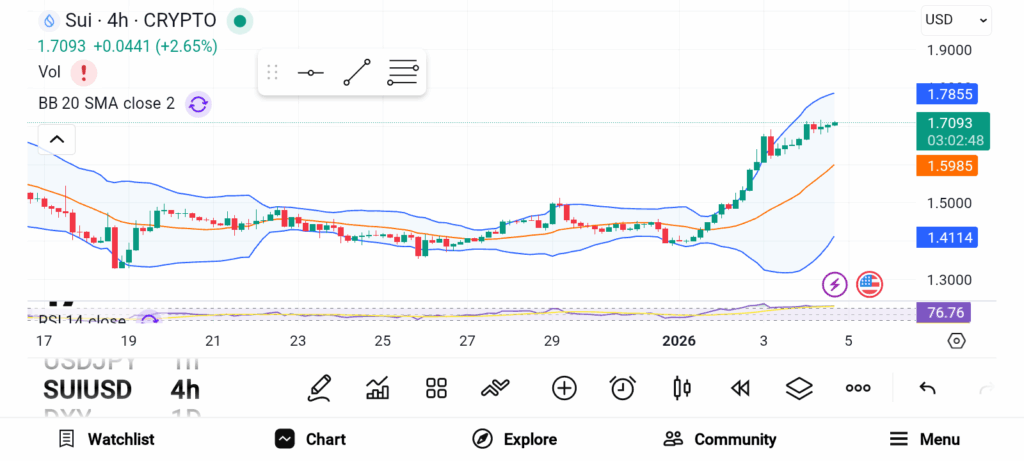The height and width of the screenshot is (461, 1024).
Task: Click the green market status dot
Action: point(239,21)
